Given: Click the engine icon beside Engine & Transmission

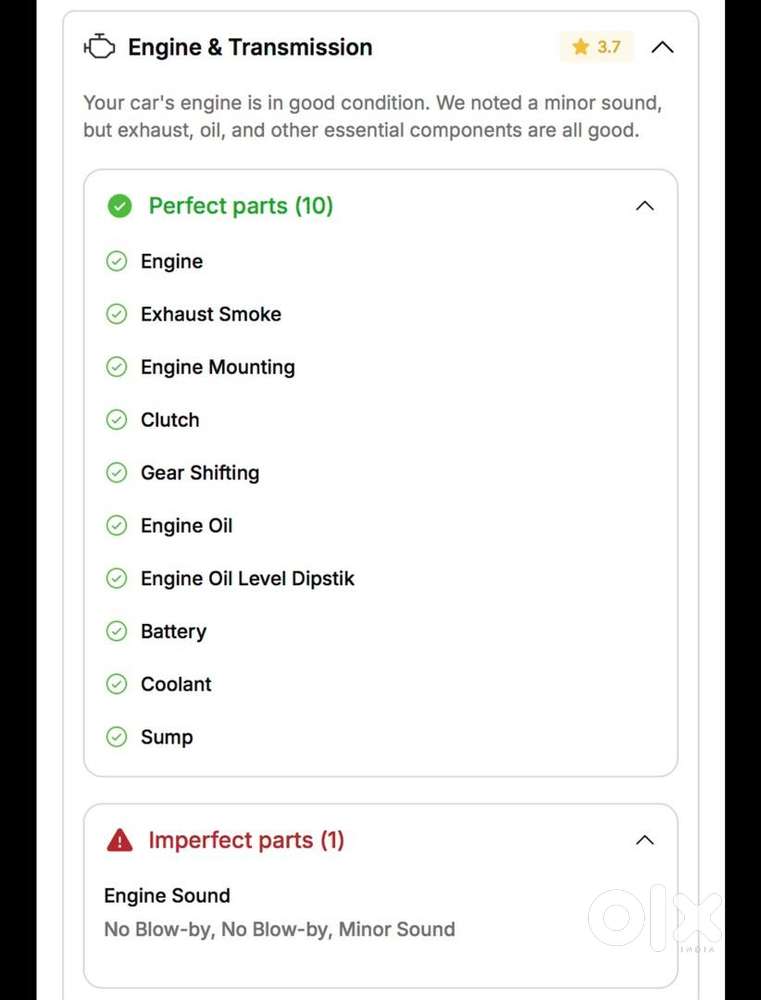Looking at the screenshot, I should [99, 47].
